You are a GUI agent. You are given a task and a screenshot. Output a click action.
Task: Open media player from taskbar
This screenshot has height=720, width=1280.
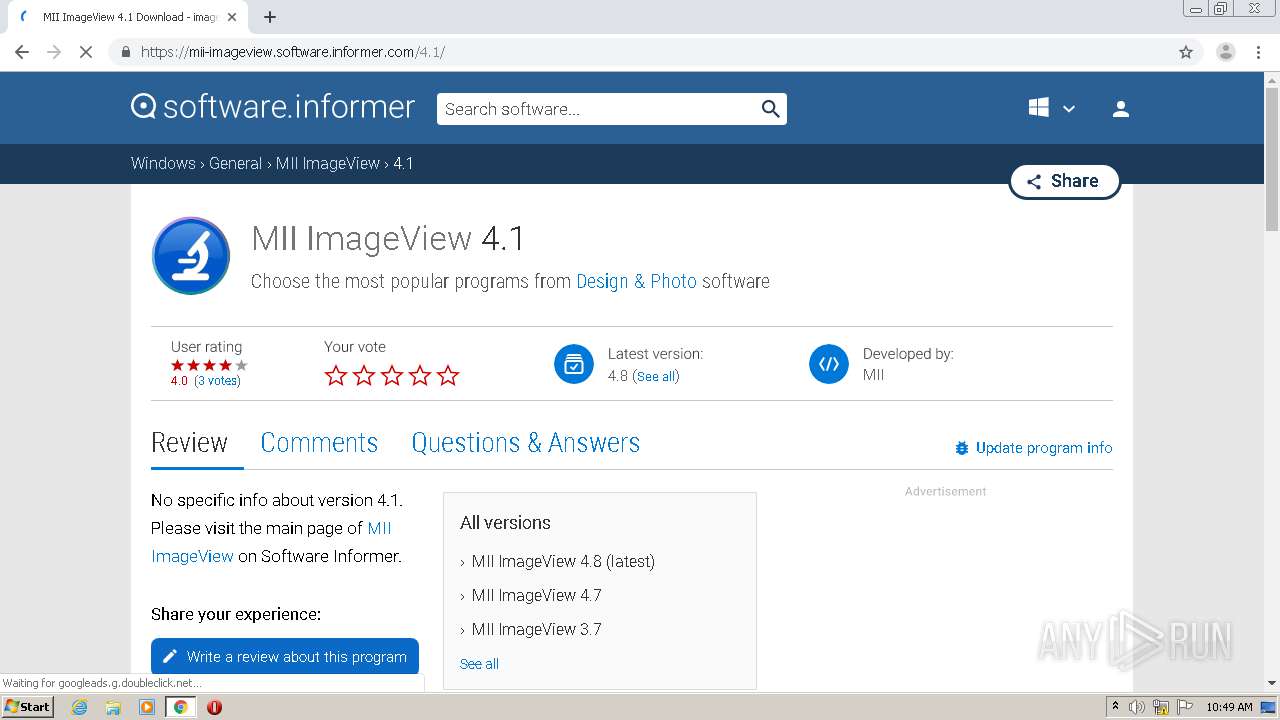click(x=147, y=707)
